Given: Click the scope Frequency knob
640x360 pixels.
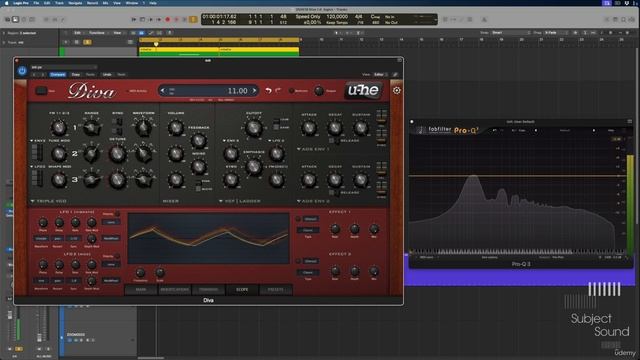Looking at the screenshot, I should 140,272.
